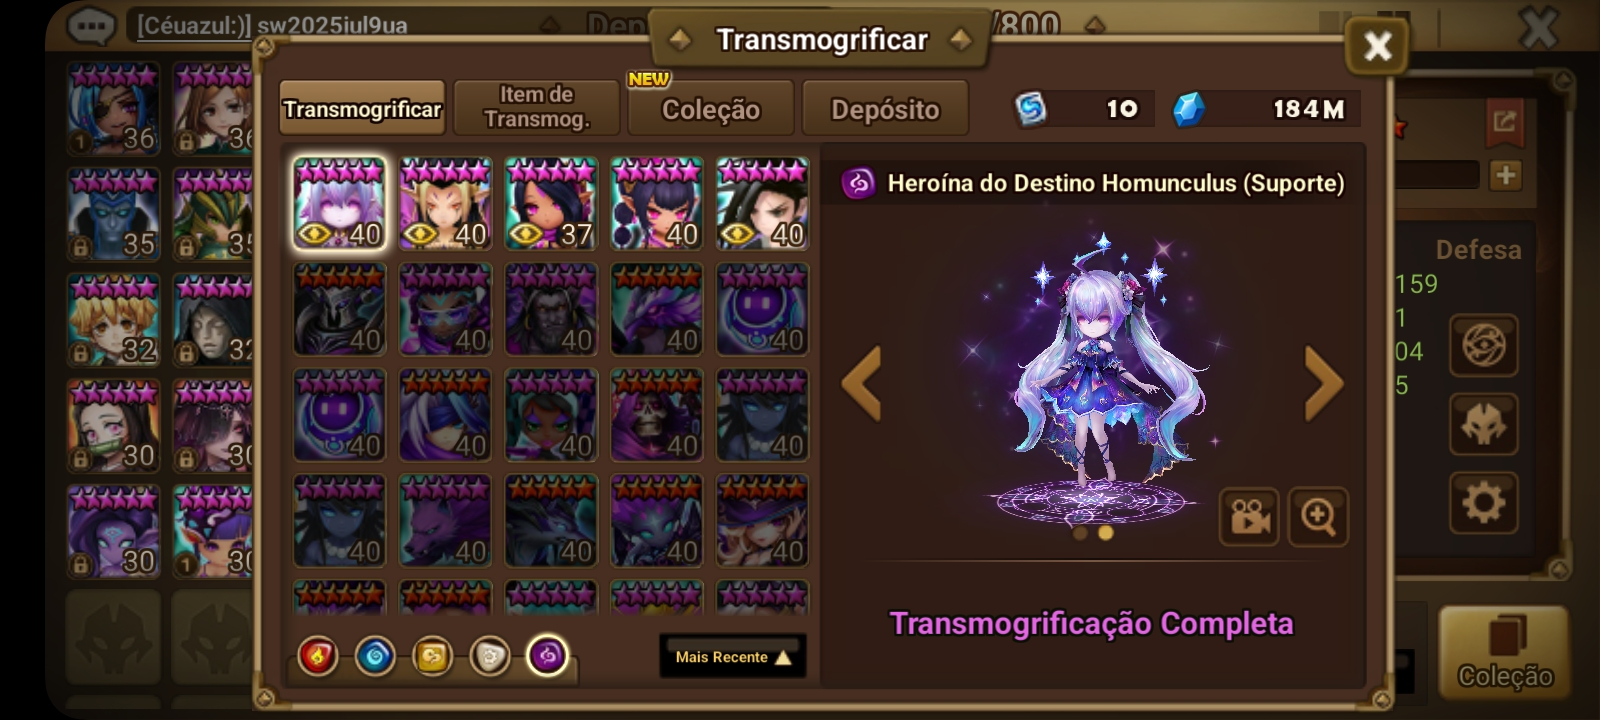Select the water element filter icon
The height and width of the screenshot is (720, 1600).
[x=375, y=657]
